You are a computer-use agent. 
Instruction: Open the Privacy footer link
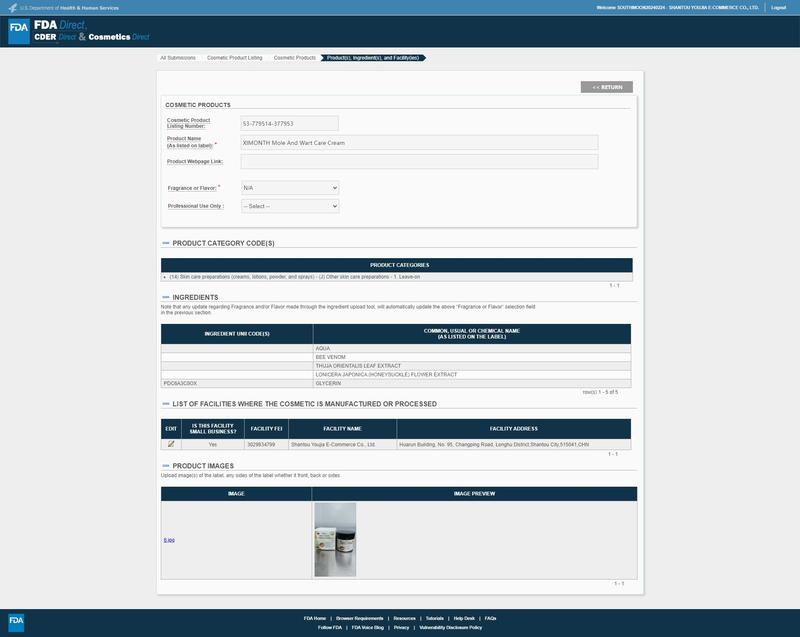click(401, 627)
